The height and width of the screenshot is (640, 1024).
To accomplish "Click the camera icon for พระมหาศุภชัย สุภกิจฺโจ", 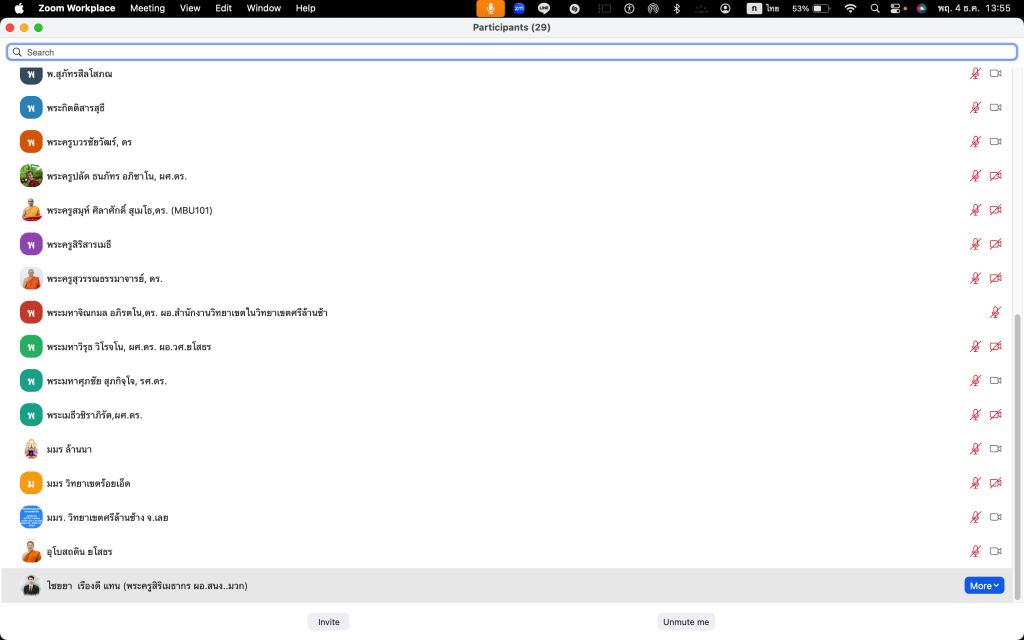I will (995, 381).
